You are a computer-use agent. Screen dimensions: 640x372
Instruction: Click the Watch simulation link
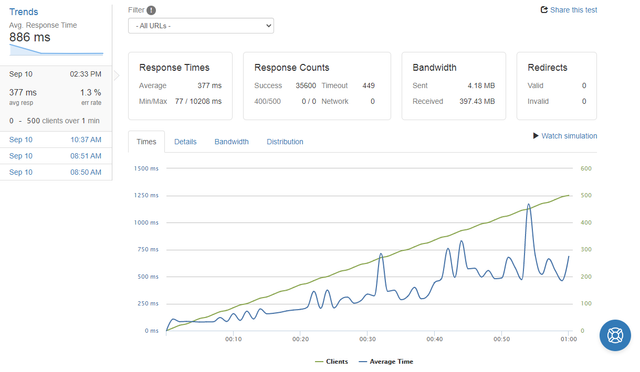click(x=569, y=136)
